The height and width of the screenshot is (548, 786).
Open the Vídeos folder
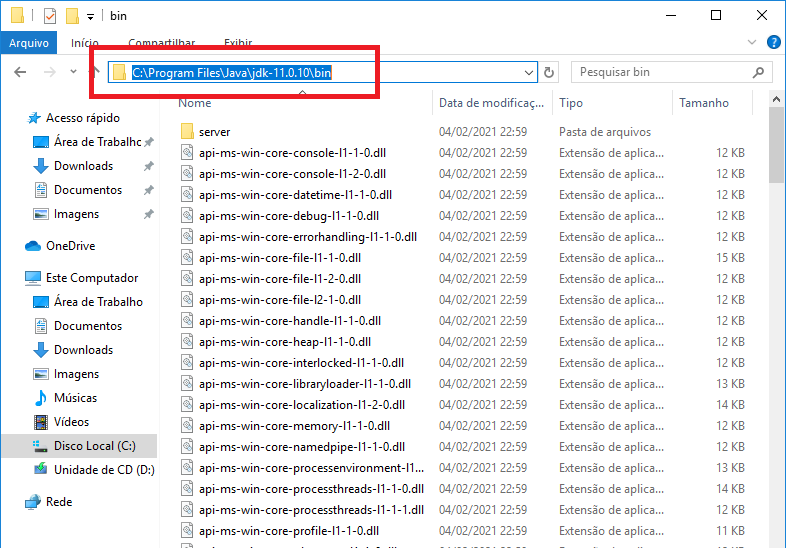click(x=71, y=422)
